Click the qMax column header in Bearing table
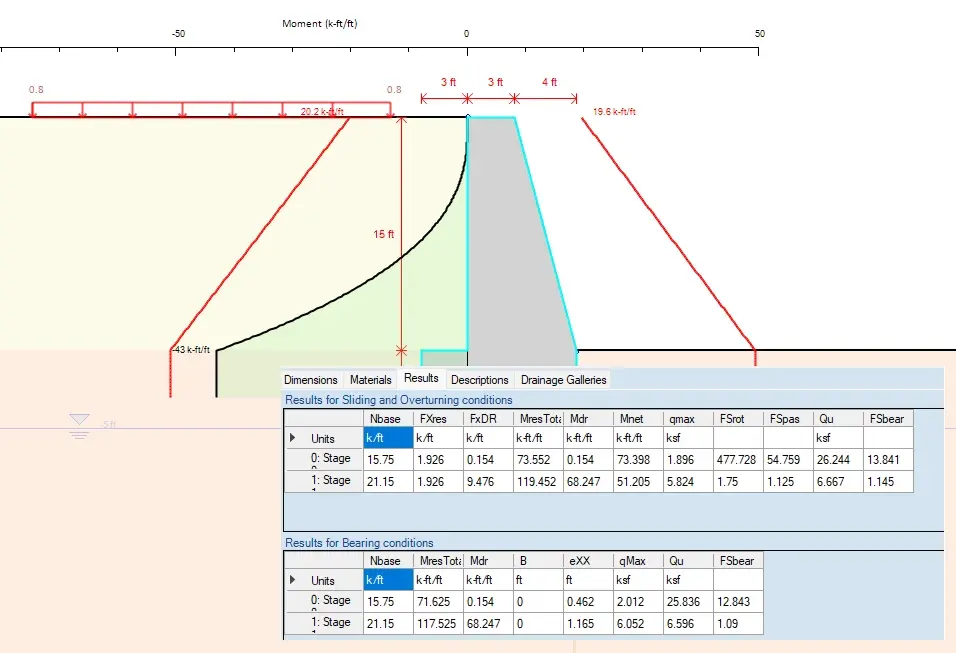The width and height of the screenshot is (956, 653). pyautogui.click(x=638, y=561)
